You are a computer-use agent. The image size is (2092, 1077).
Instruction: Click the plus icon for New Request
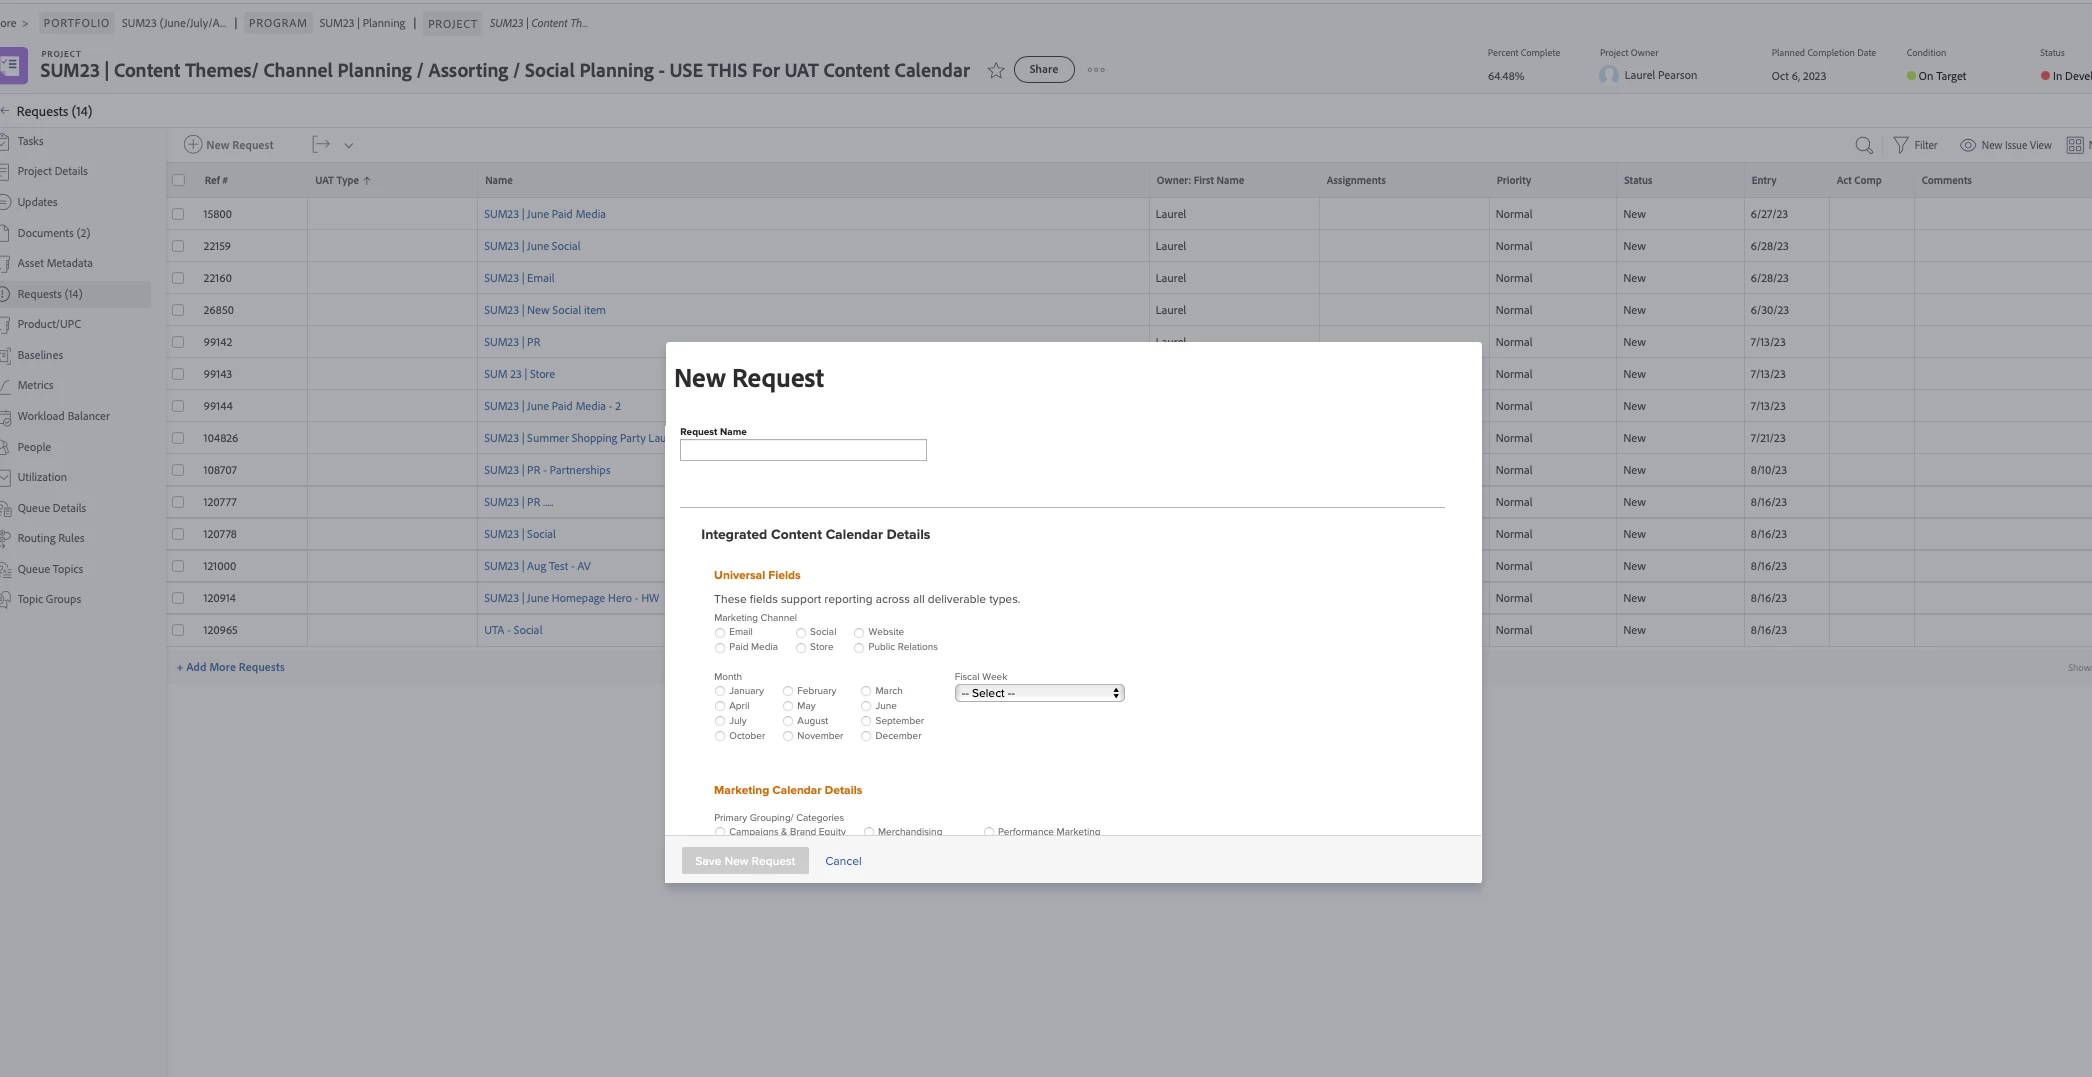[x=193, y=145]
